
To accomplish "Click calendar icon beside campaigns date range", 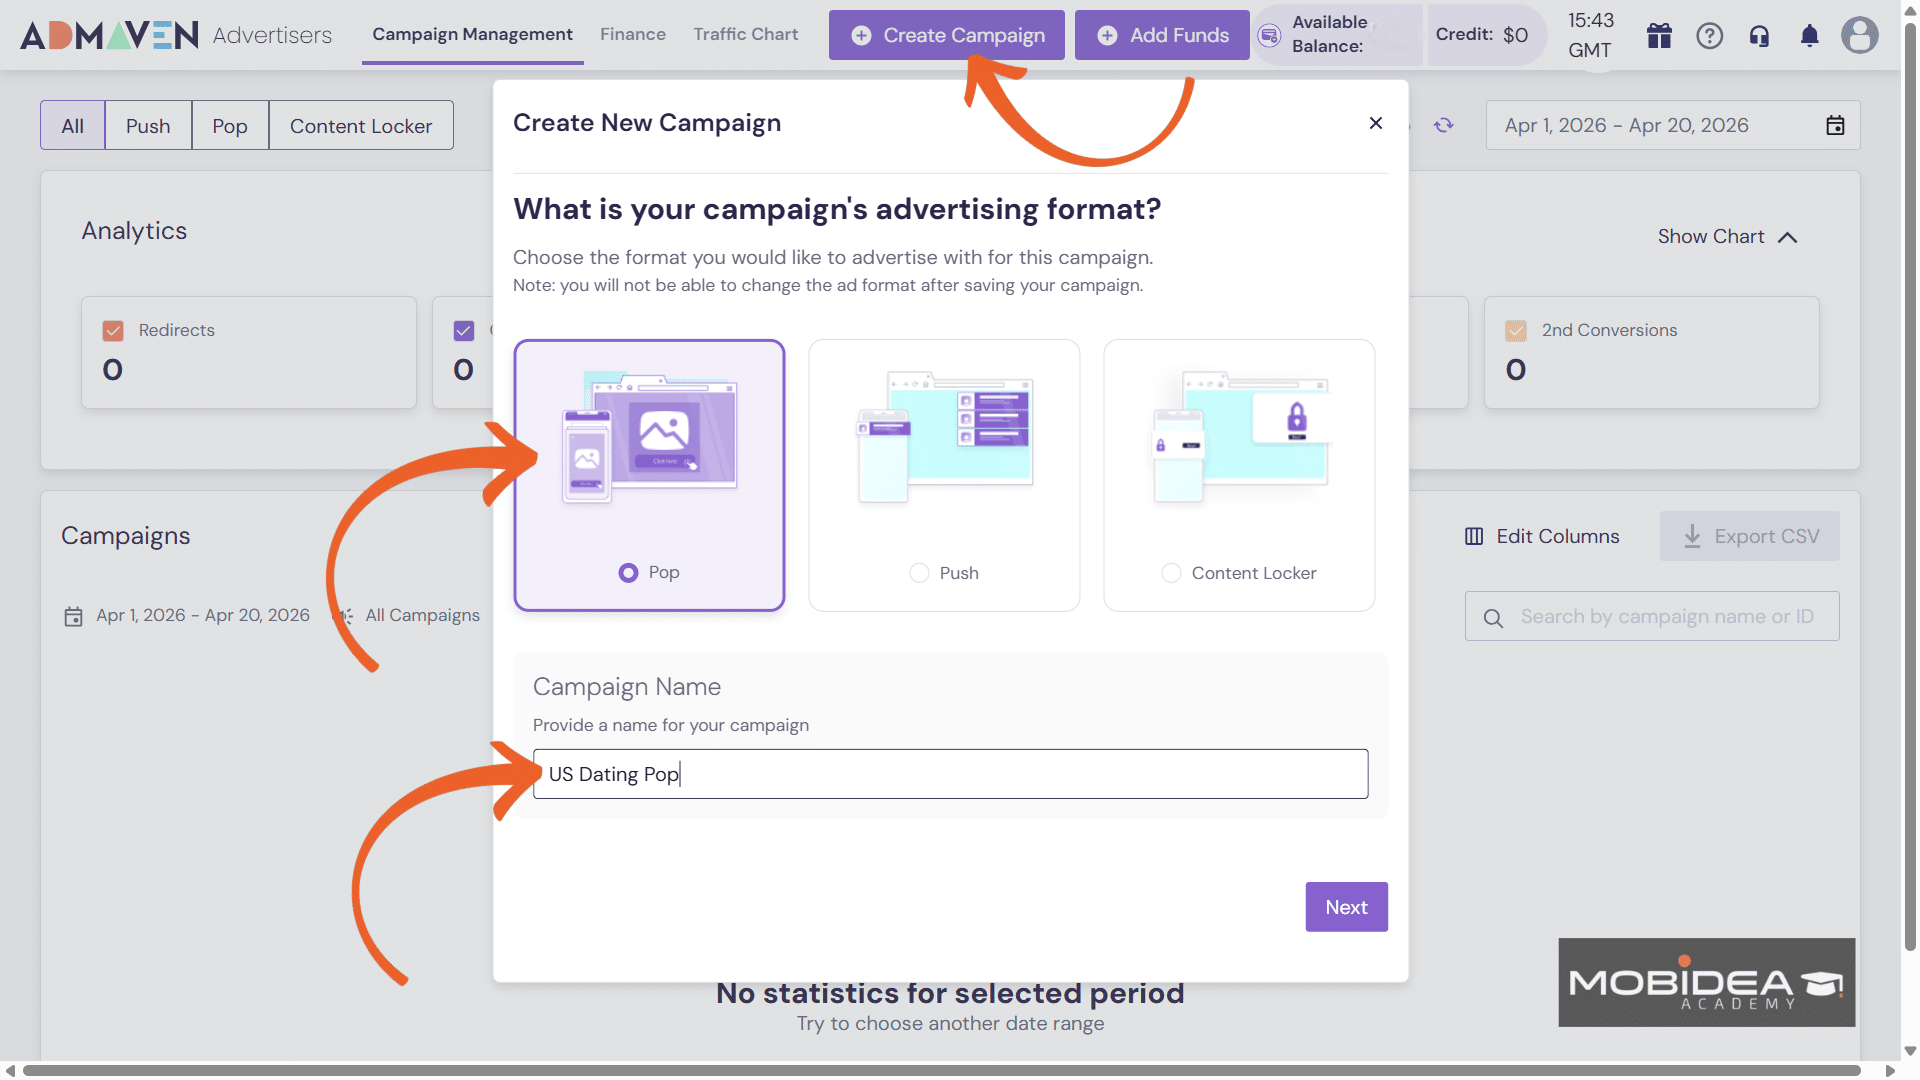I will [73, 616].
